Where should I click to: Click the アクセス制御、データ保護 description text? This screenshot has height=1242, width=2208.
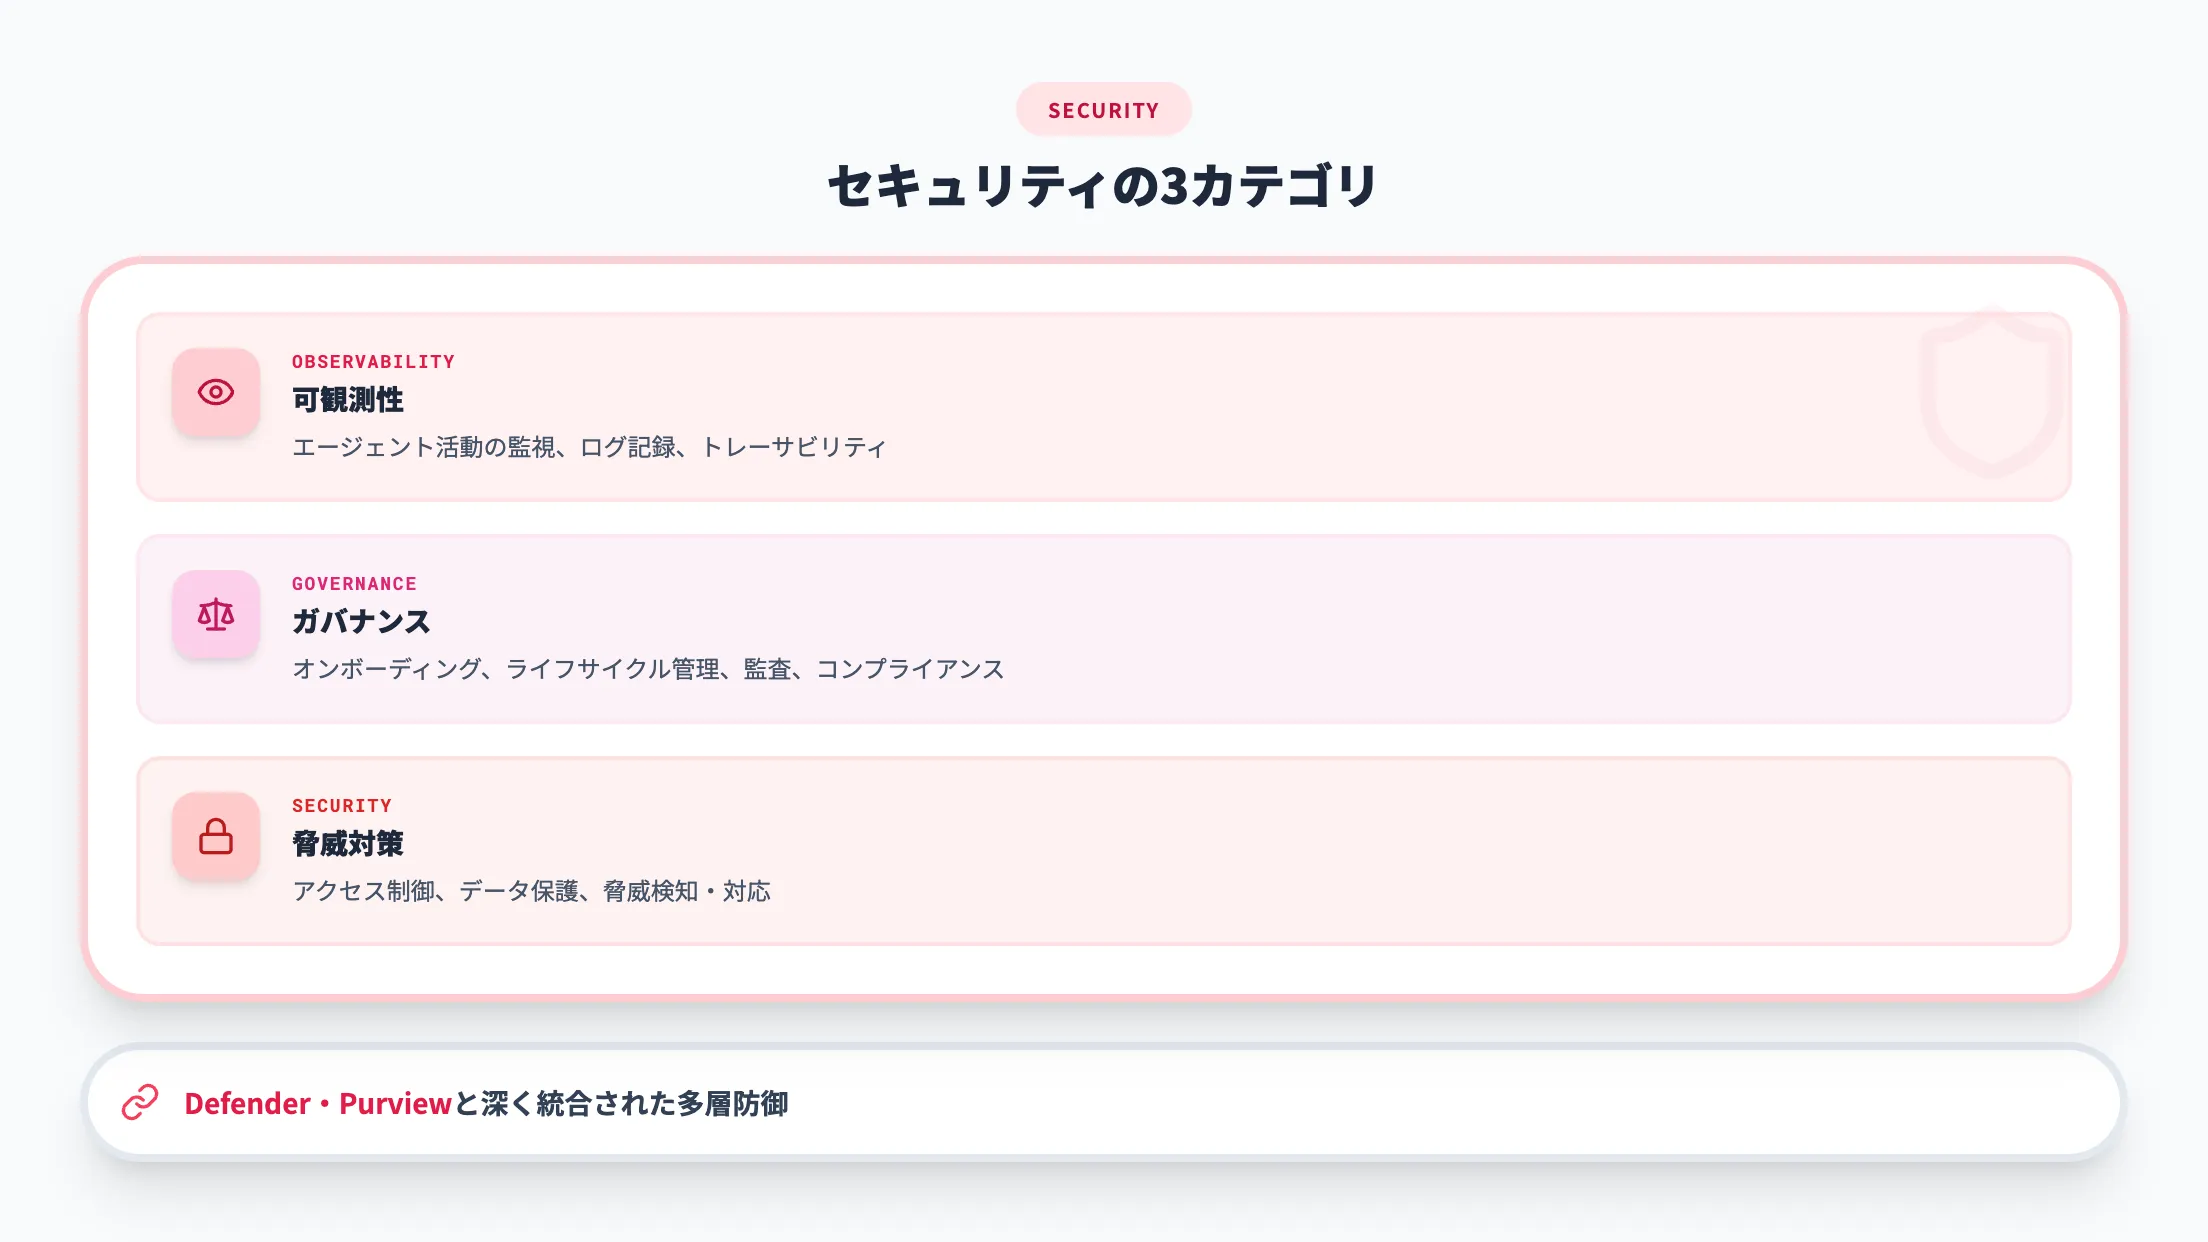click(x=531, y=891)
